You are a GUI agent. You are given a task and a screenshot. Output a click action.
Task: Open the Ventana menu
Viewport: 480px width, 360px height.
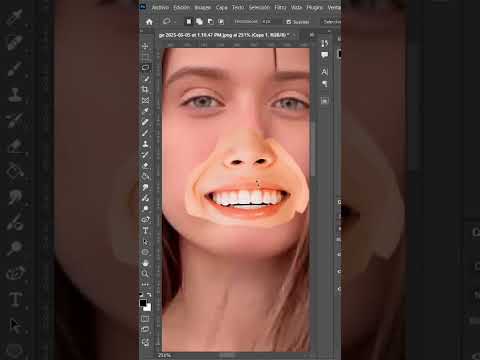[x=334, y=7]
